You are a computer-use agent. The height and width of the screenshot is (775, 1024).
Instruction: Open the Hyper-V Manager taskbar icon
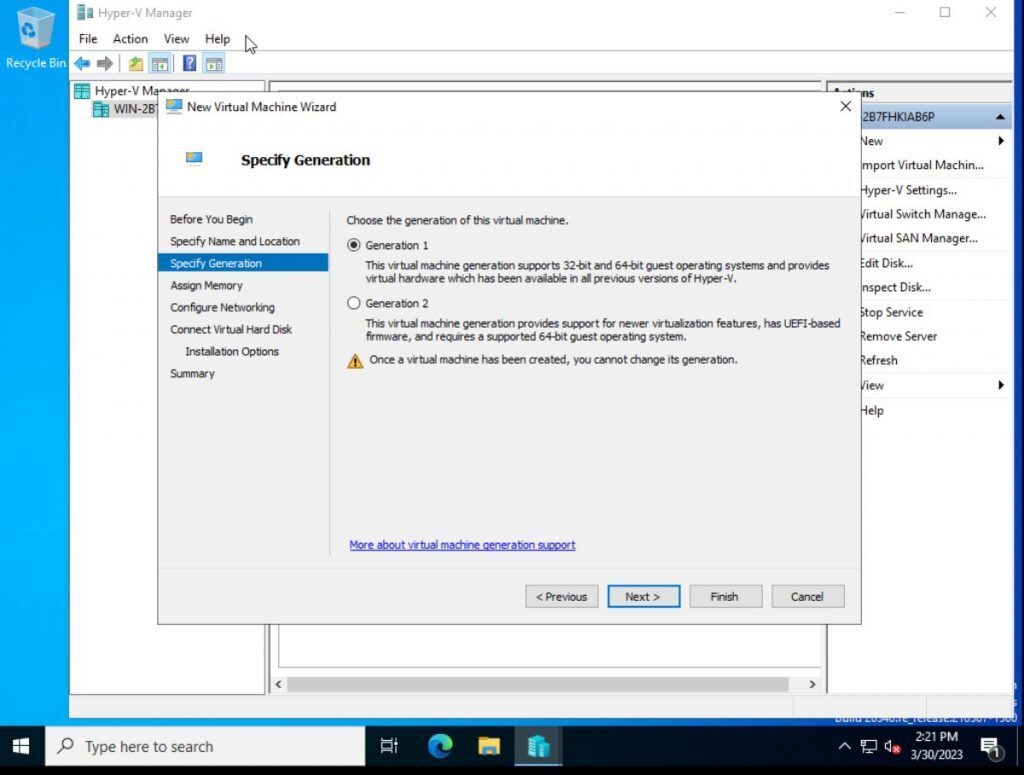[537, 745]
